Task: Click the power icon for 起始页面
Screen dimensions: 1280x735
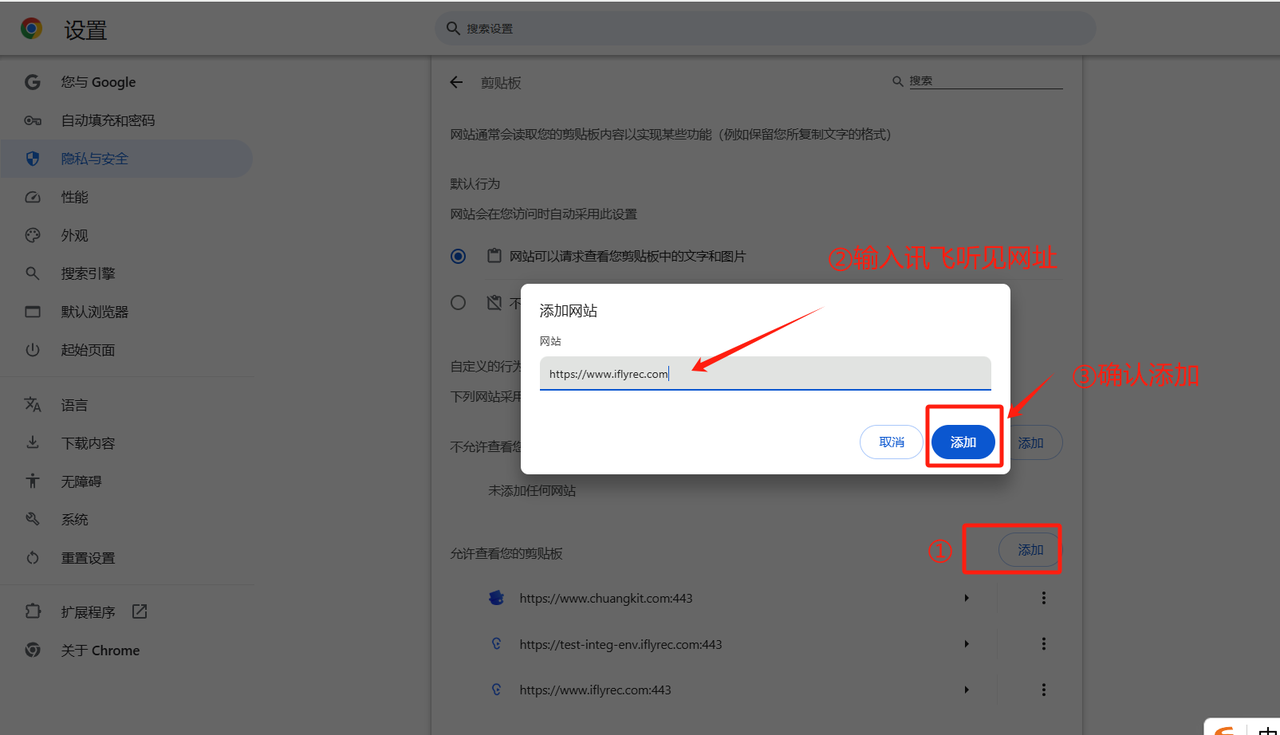Action: pos(33,350)
